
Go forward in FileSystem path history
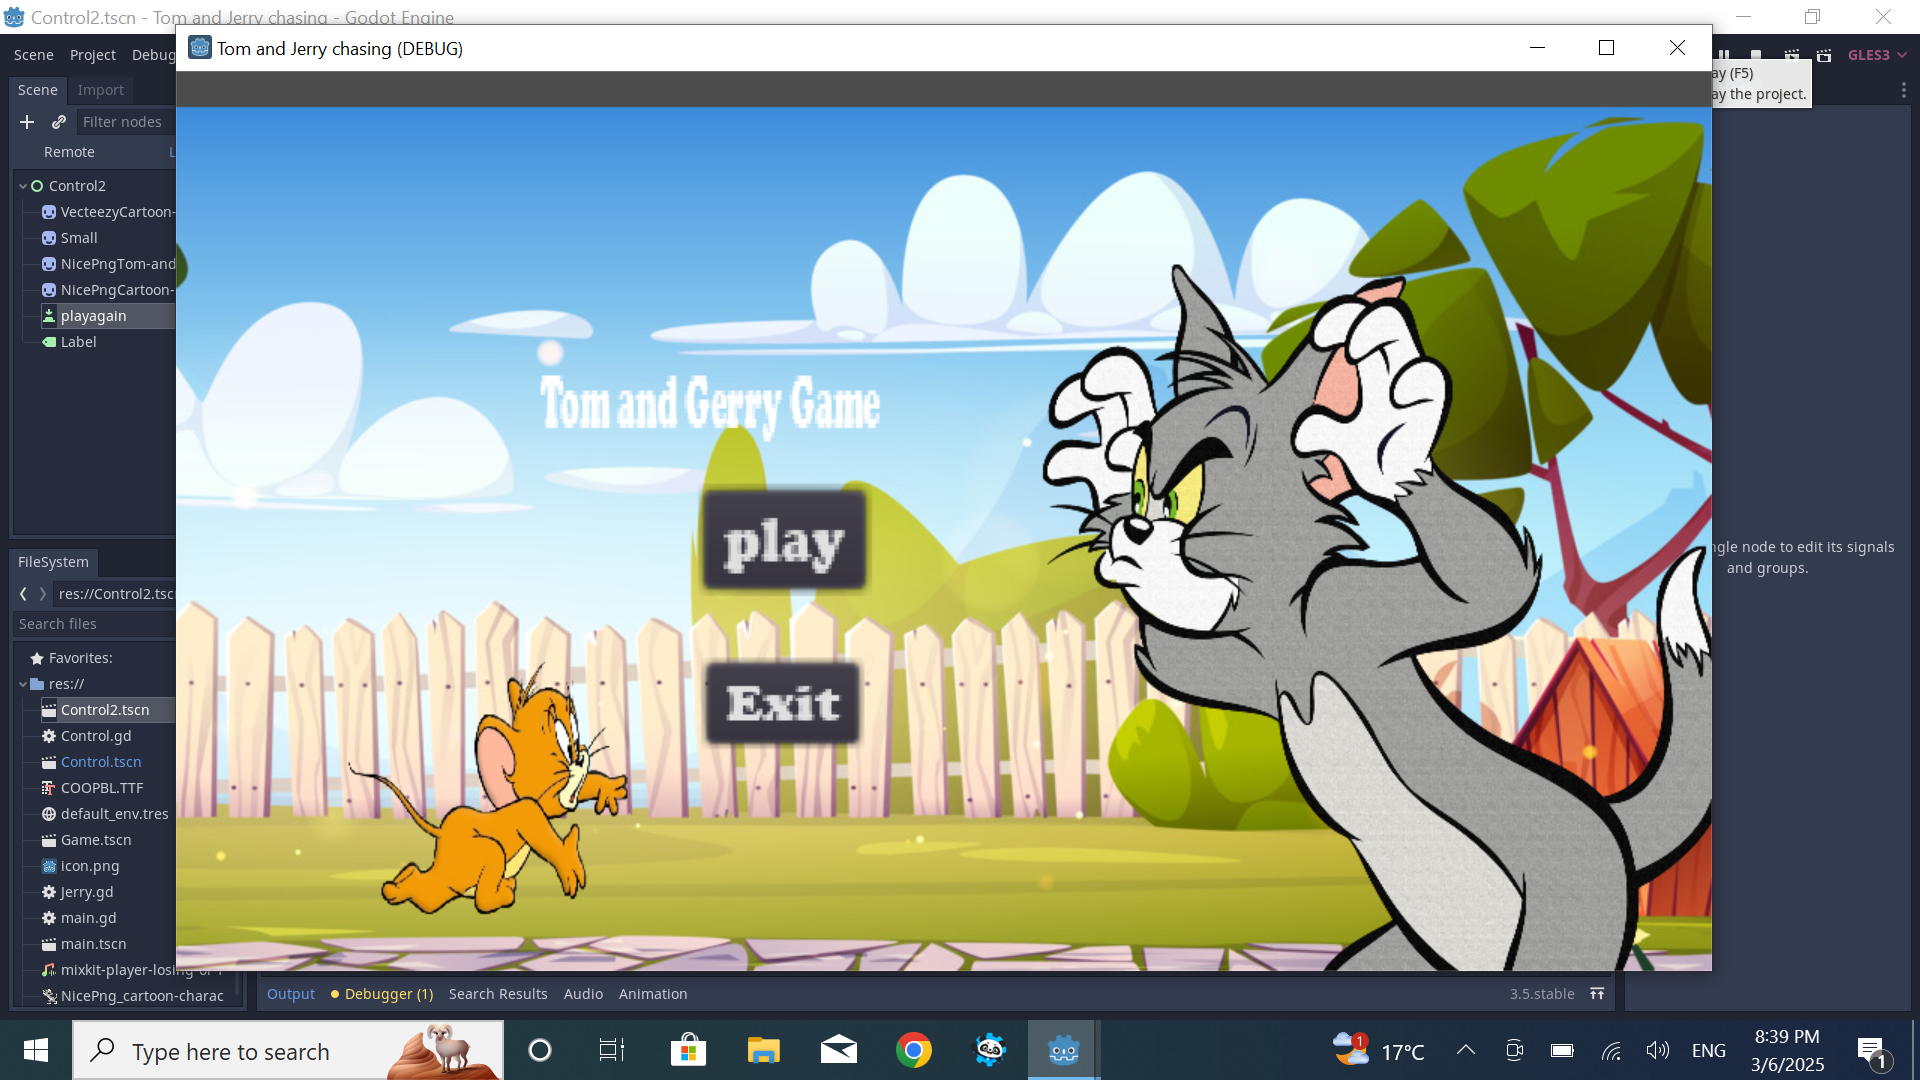point(42,594)
